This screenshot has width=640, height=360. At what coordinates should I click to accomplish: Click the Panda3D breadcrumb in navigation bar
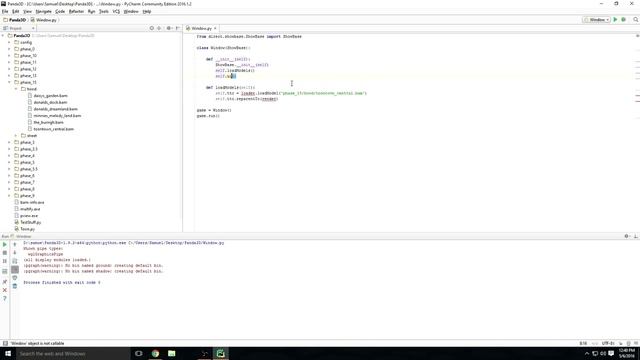(x=15, y=20)
